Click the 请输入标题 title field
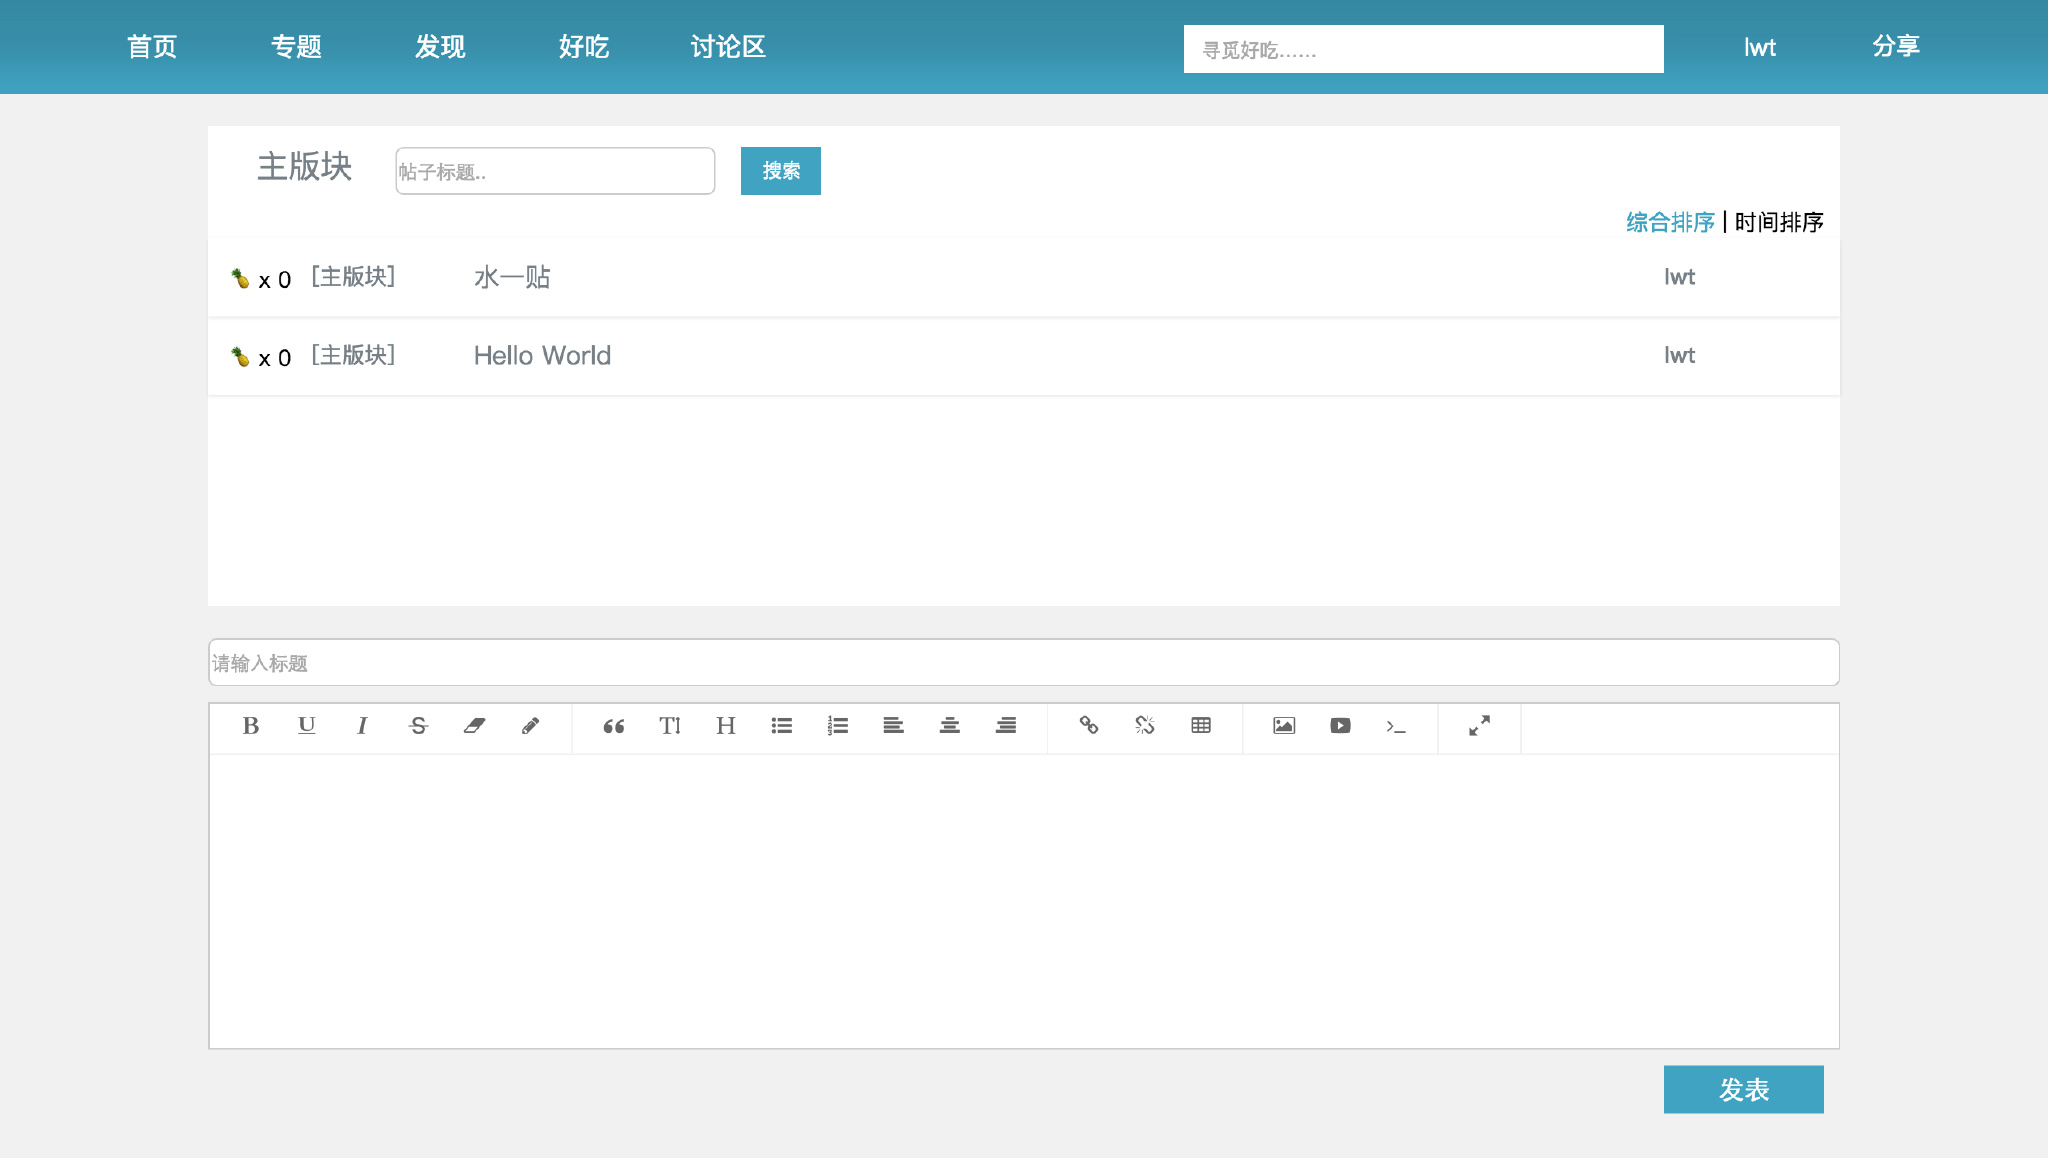2048x1158 pixels. [x=1023, y=663]
